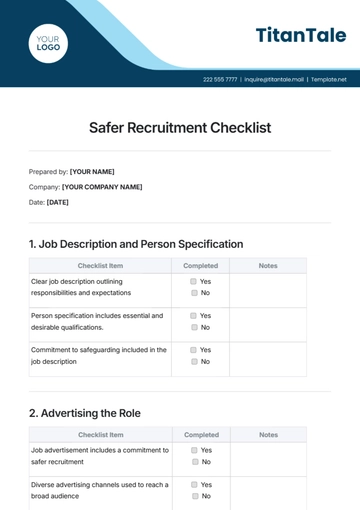Click Checklist Item header in Advertising table
The width and height of the screenshot is (360, 510).
(x=101, y=435)
